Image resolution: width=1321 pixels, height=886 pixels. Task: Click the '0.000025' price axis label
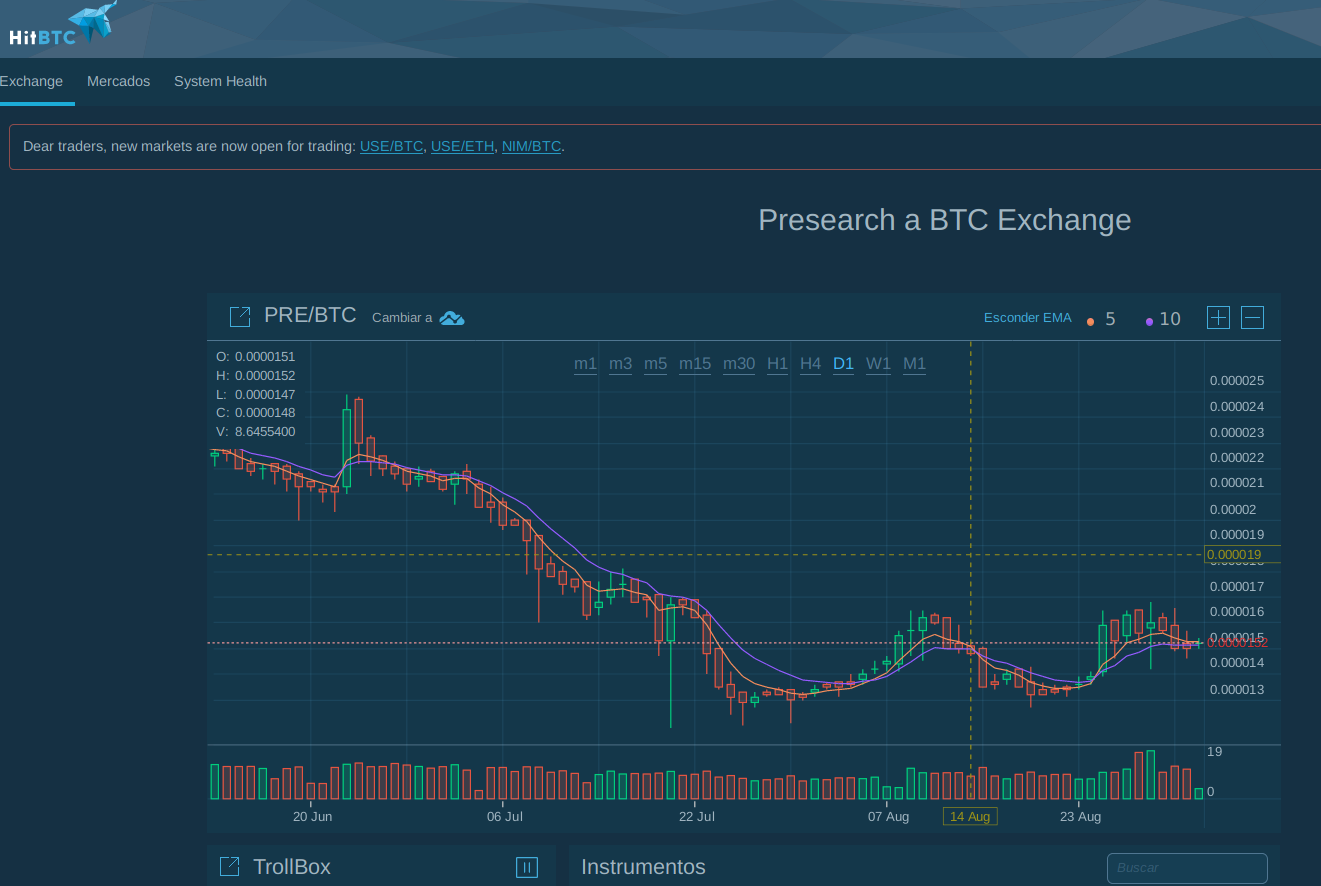tap(1237, 381)
